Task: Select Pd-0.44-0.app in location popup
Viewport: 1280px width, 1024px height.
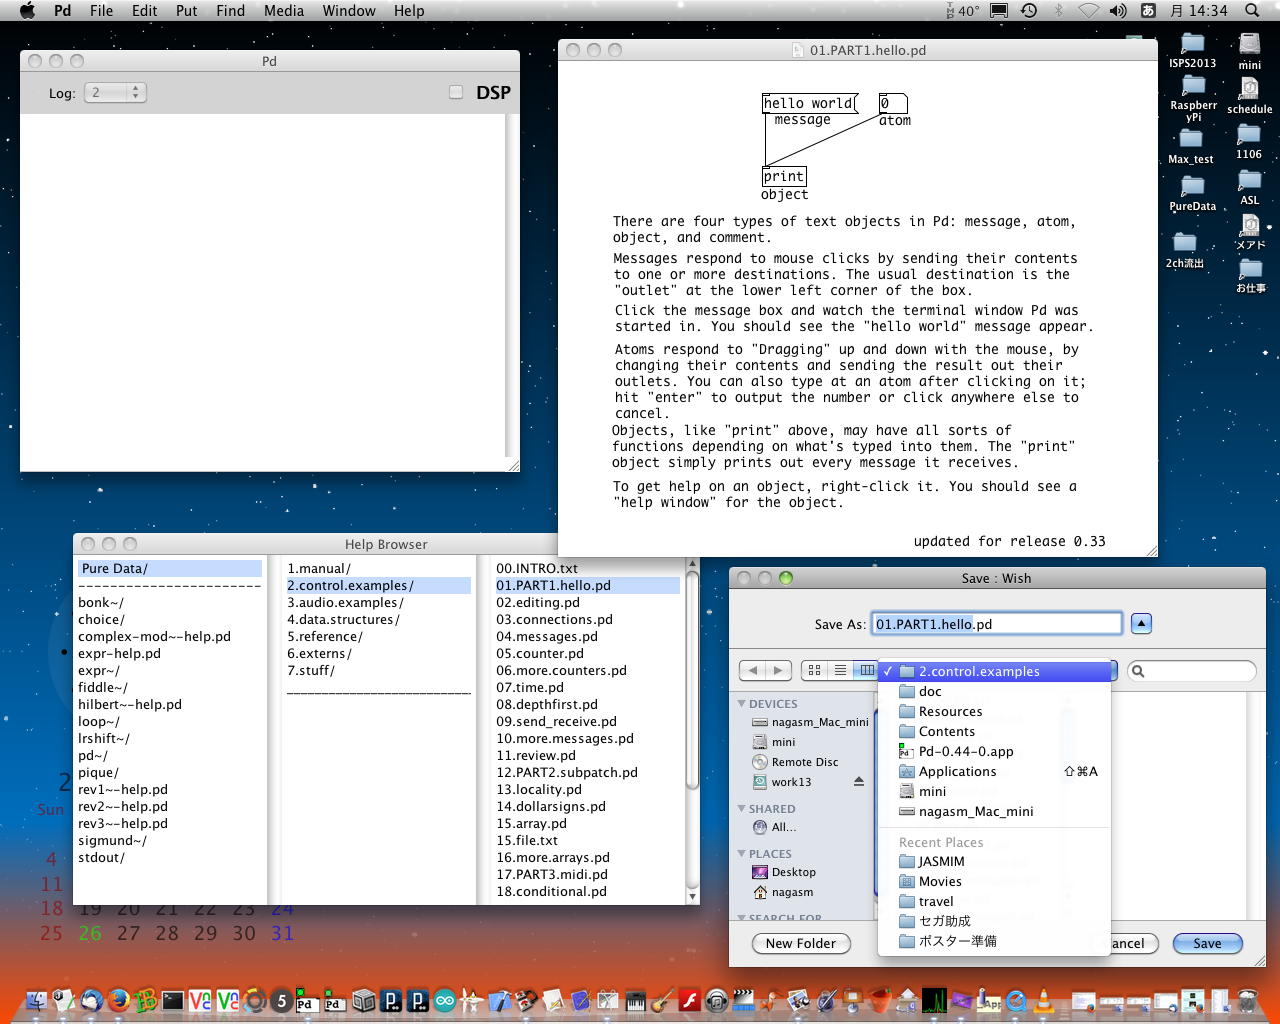Action: click(965, 751)
